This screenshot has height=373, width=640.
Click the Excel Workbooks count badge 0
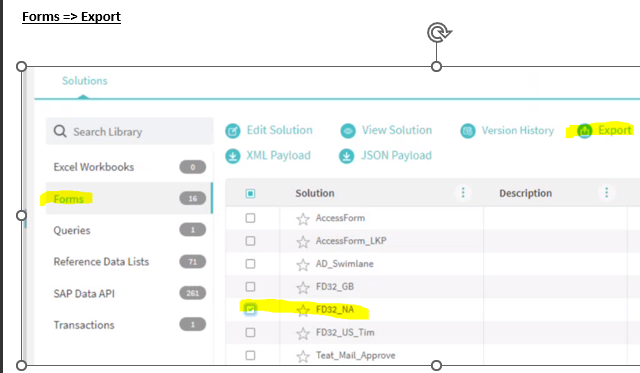(193, 167)
